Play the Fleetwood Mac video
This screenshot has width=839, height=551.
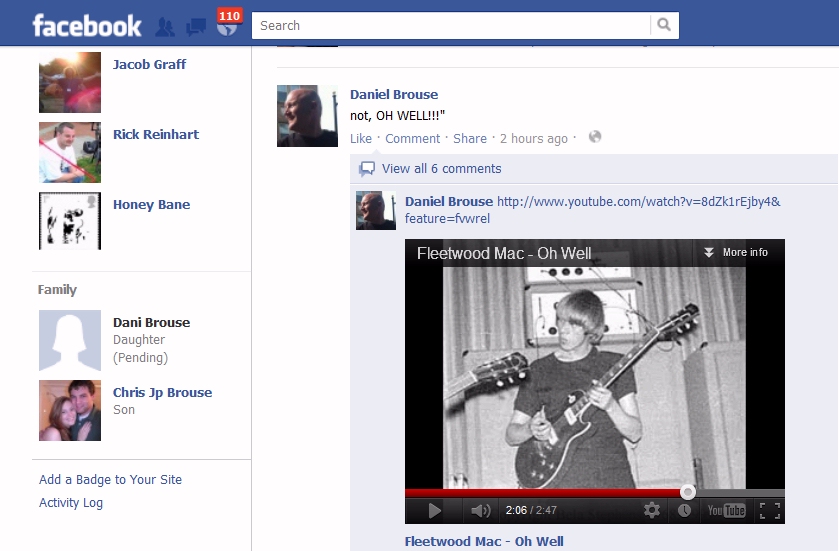434,510
